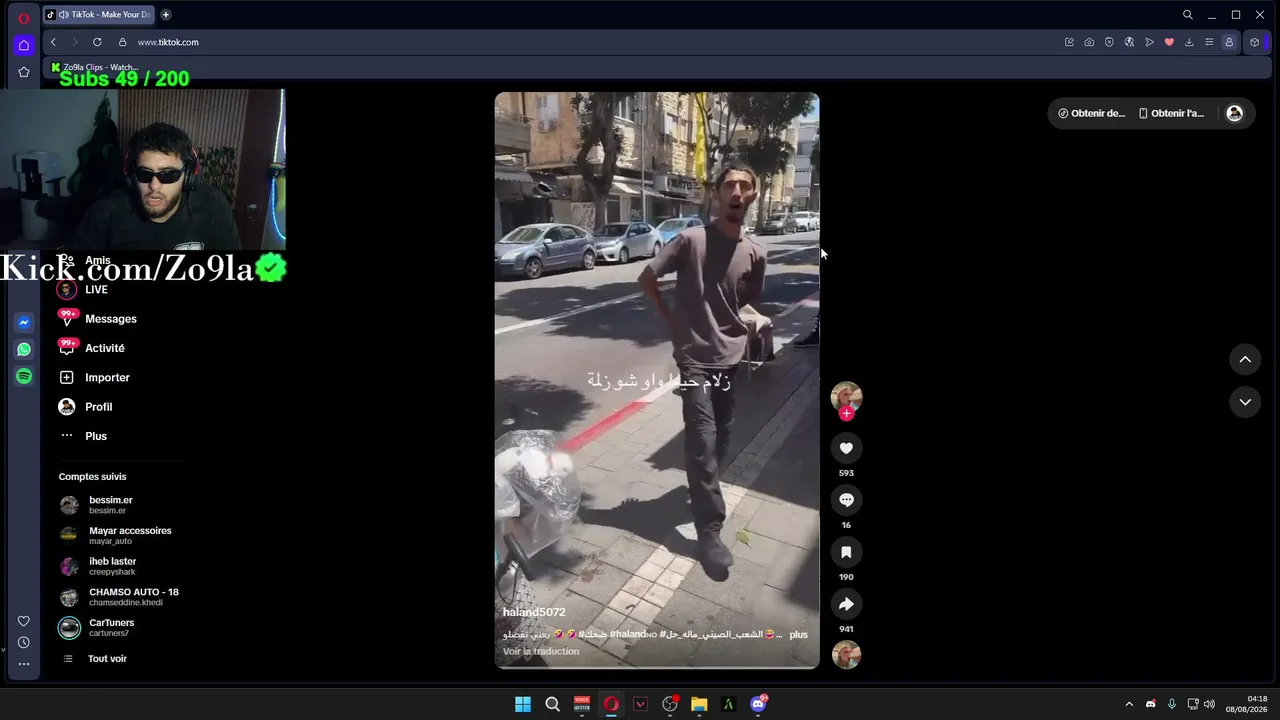
Task: Follow the creator via avatar plus badge
Action: 846,413
